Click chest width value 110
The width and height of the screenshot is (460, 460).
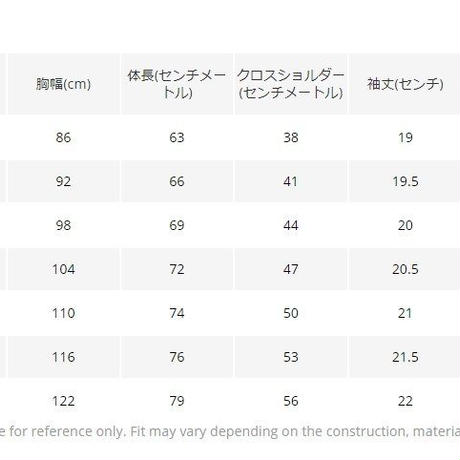63,313
